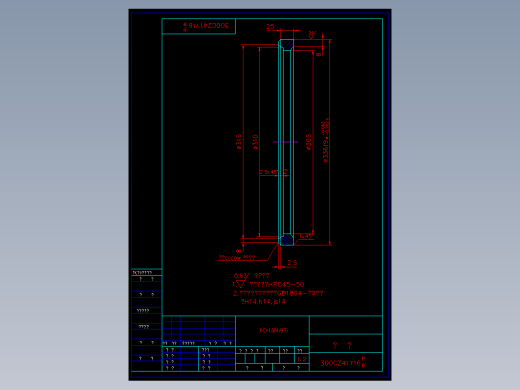
Task: Click the 1:2 scale value
Action: click(301, 359)
